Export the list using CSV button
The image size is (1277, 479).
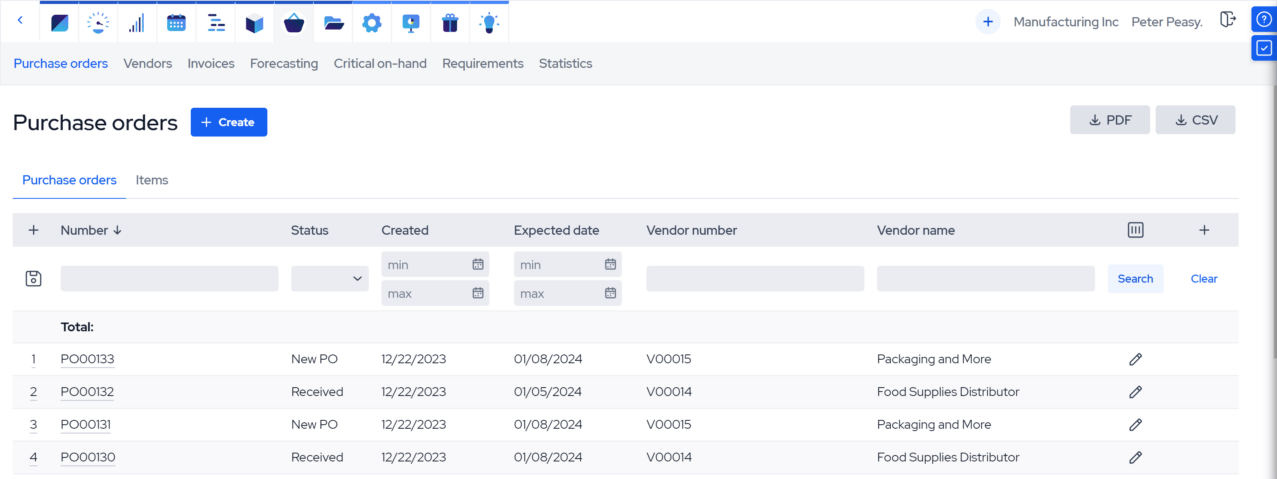1195,120
